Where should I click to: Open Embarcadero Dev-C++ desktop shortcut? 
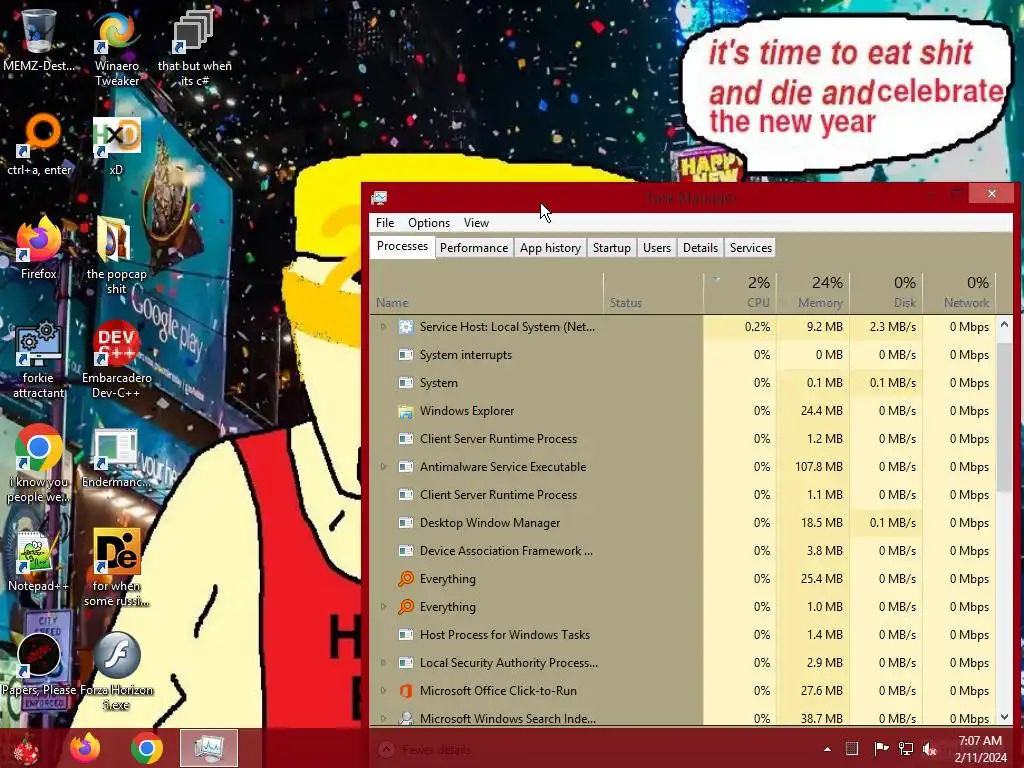[x=116, y=360]
